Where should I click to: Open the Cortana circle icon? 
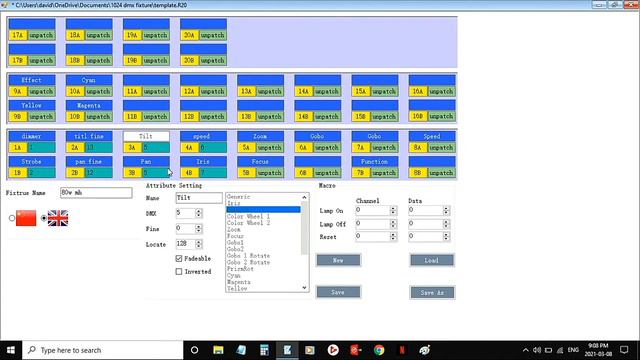coord(195,350)
